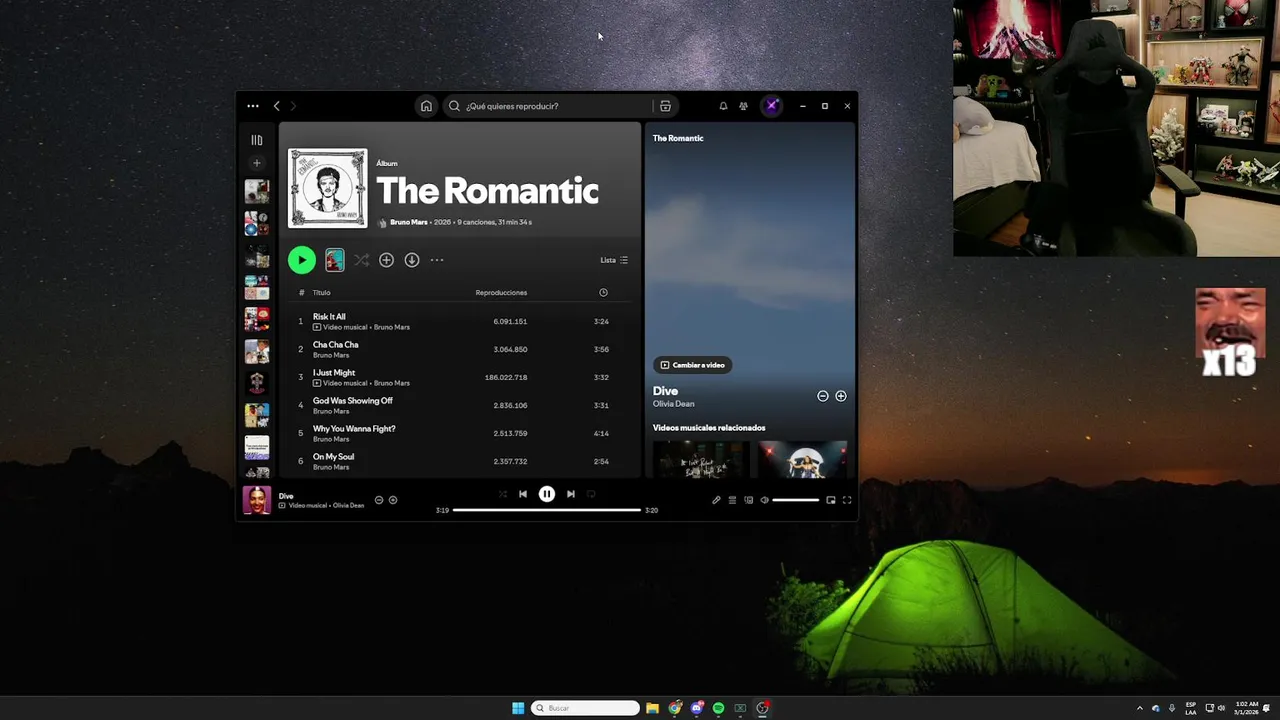Select the God Was Showing Off track
Viewport: 1280px width, 720px height.
tap(460, 405)
